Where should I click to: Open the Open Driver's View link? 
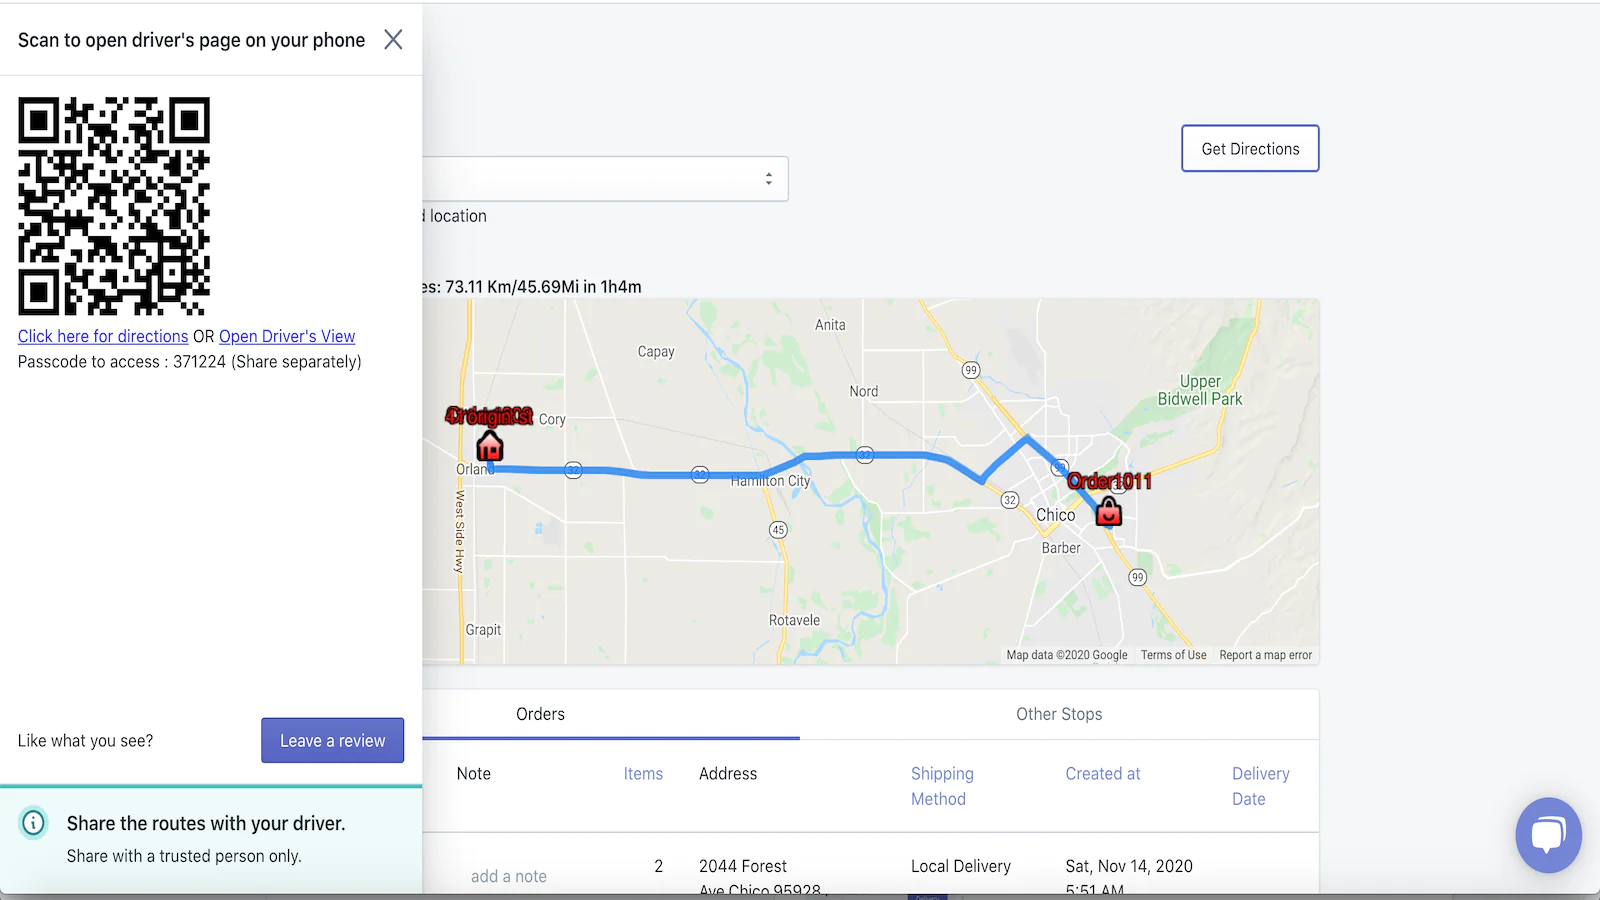tap(287, 337)
